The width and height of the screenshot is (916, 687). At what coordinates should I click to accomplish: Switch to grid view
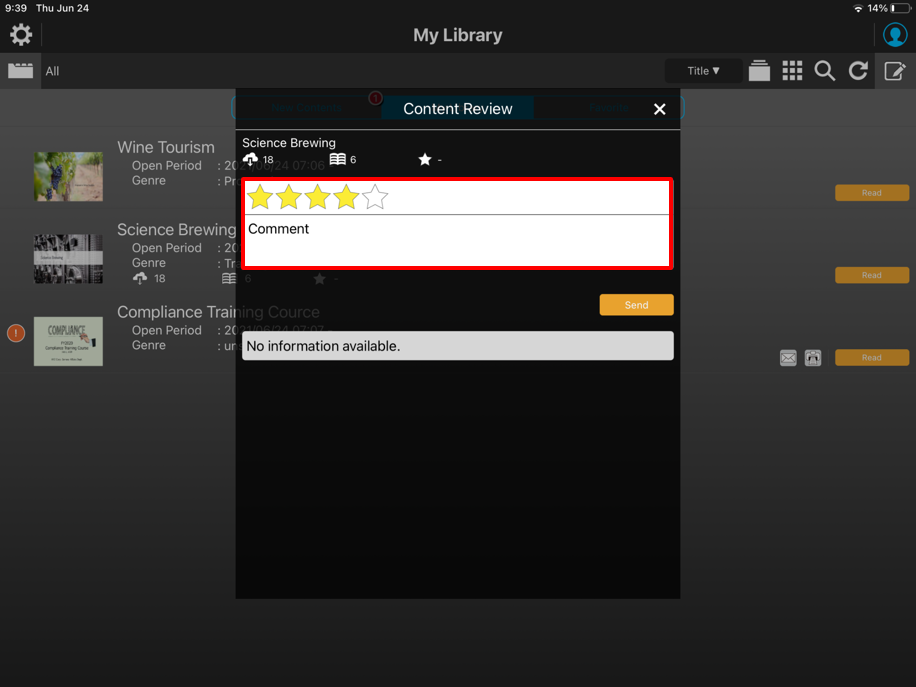point(792,71)
